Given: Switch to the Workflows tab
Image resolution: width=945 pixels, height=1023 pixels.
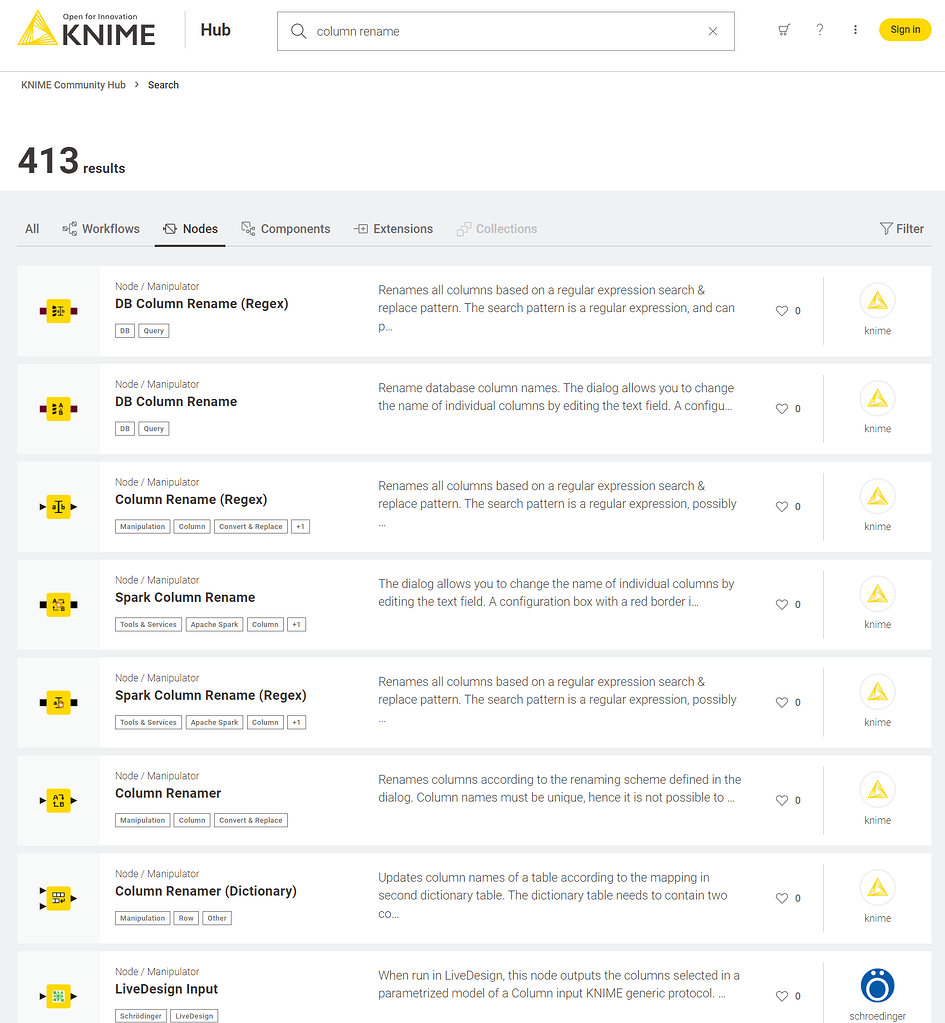Looking at the screenshot, I should coord(100,228).
